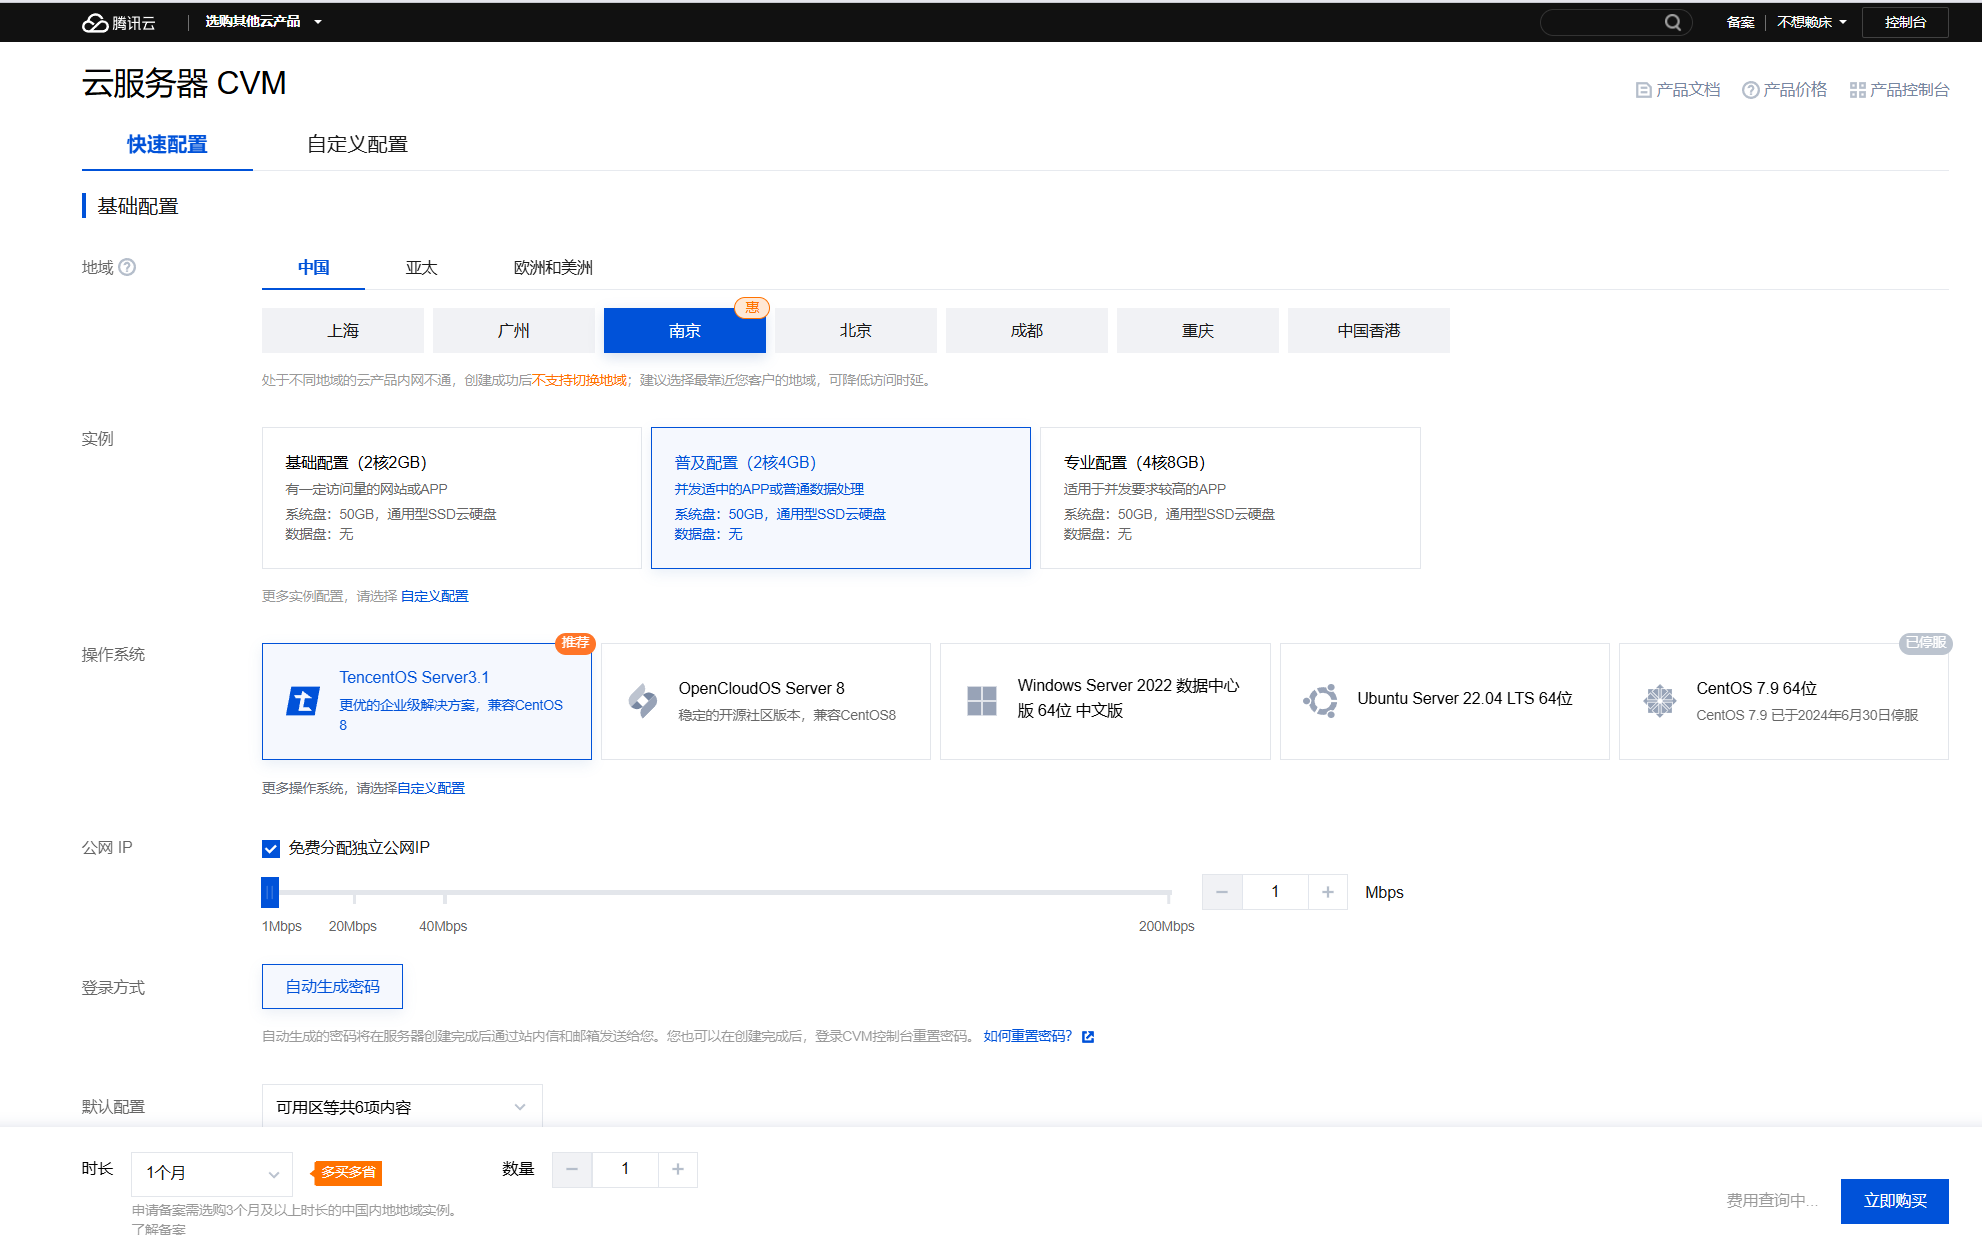The width and height of the screenshot is (1982, 1235).
Task: Click the 立即购买 button
Action: [x=1894, y=1201]
